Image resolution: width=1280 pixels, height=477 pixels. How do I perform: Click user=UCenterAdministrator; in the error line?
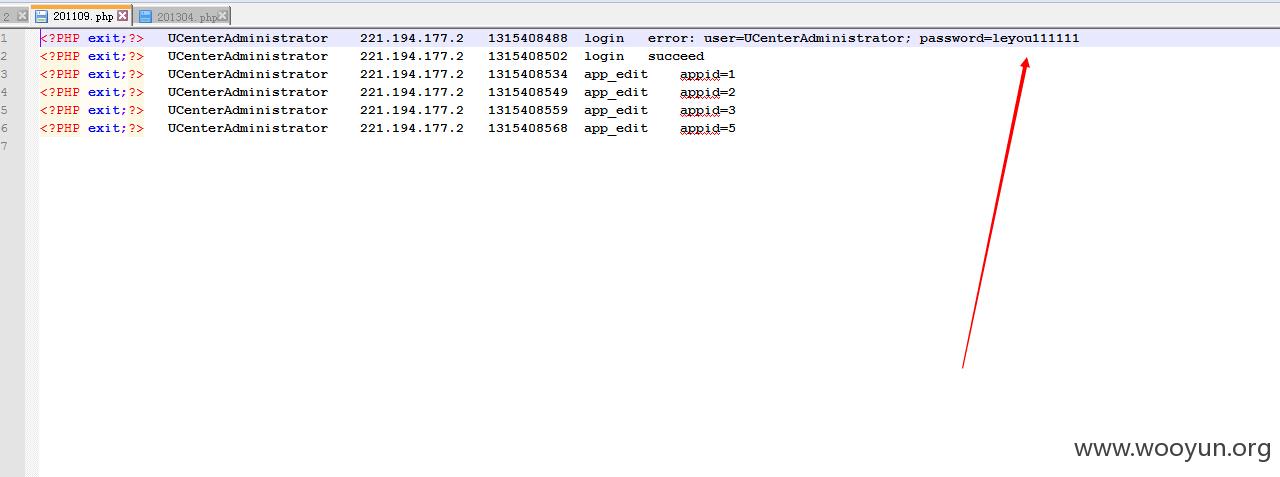pos(807,38)
